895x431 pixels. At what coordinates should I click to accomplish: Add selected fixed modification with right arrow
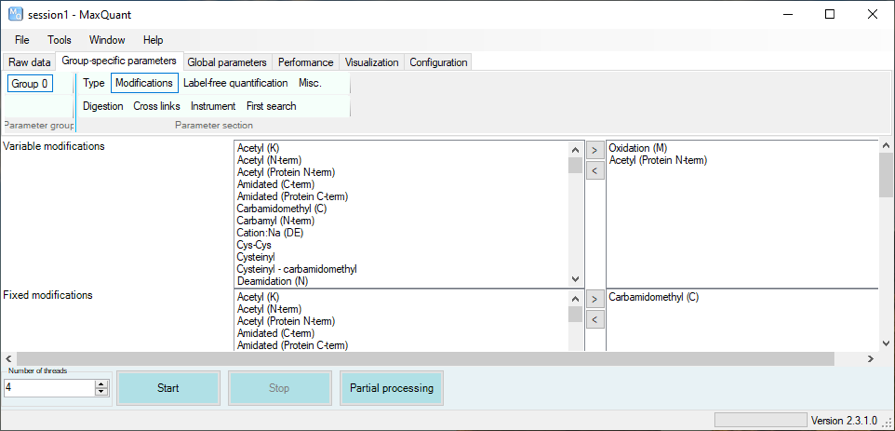pyautogui.click(x=594, y=299)
